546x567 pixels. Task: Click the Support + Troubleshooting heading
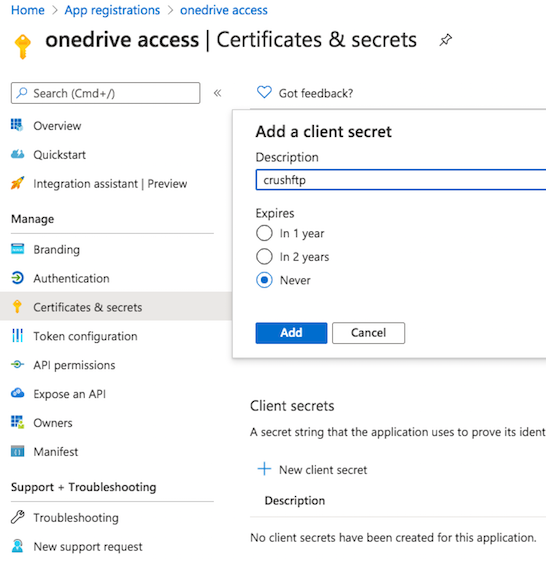pos(84,487)
